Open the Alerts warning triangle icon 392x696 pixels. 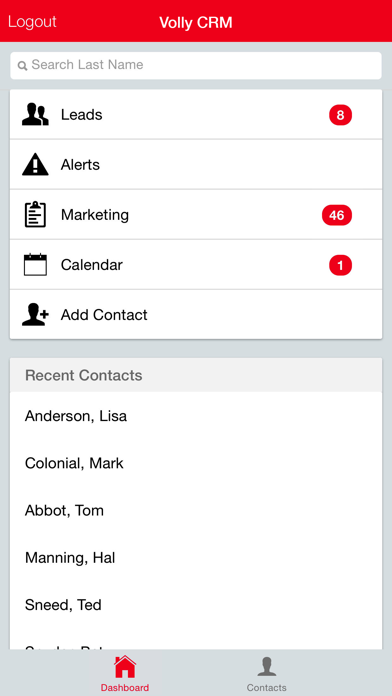click(35, 164)
